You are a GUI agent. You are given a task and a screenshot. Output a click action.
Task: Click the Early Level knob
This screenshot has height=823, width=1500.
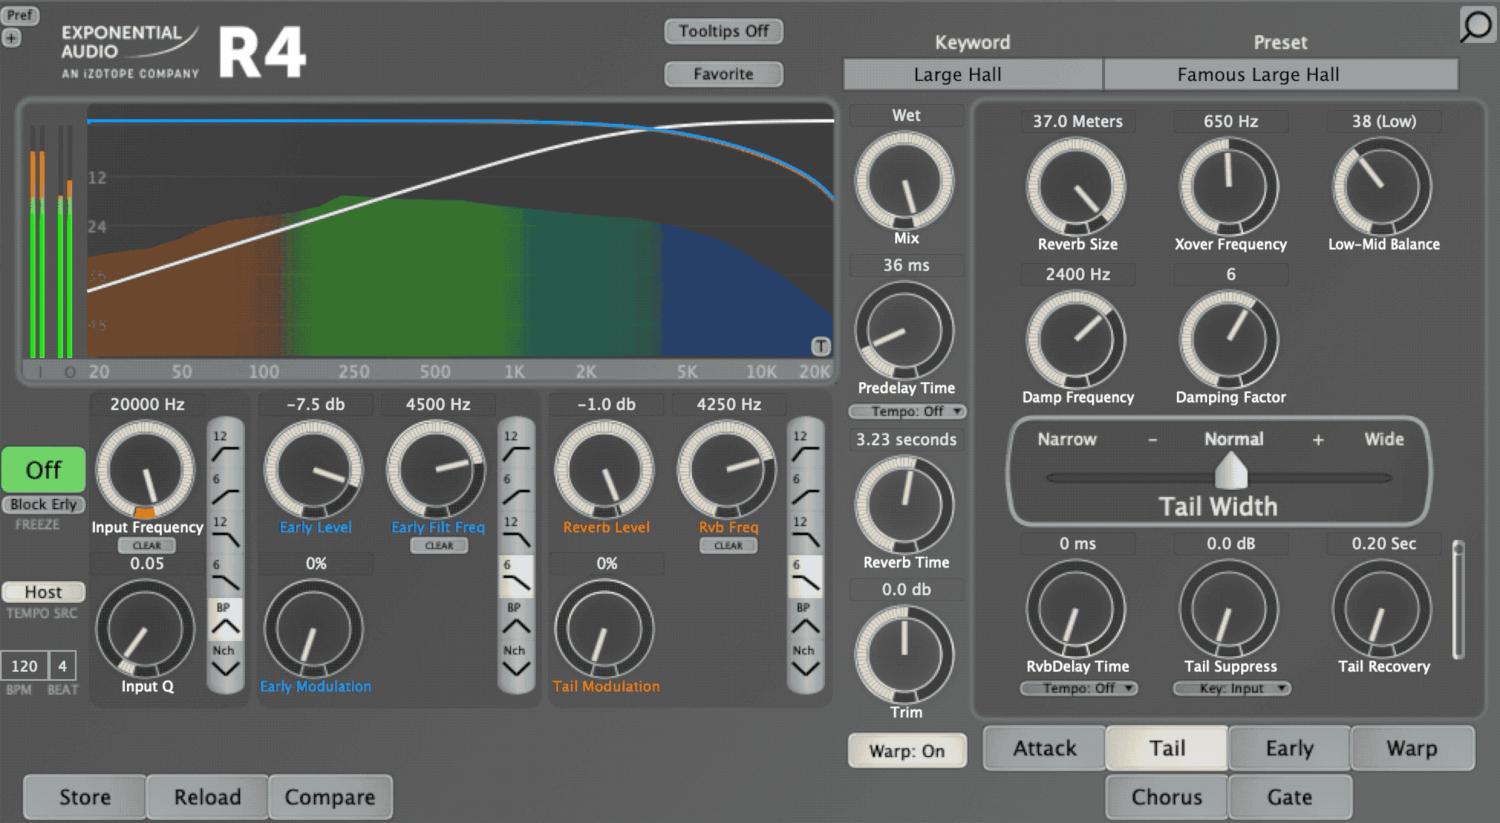(314, 470)
